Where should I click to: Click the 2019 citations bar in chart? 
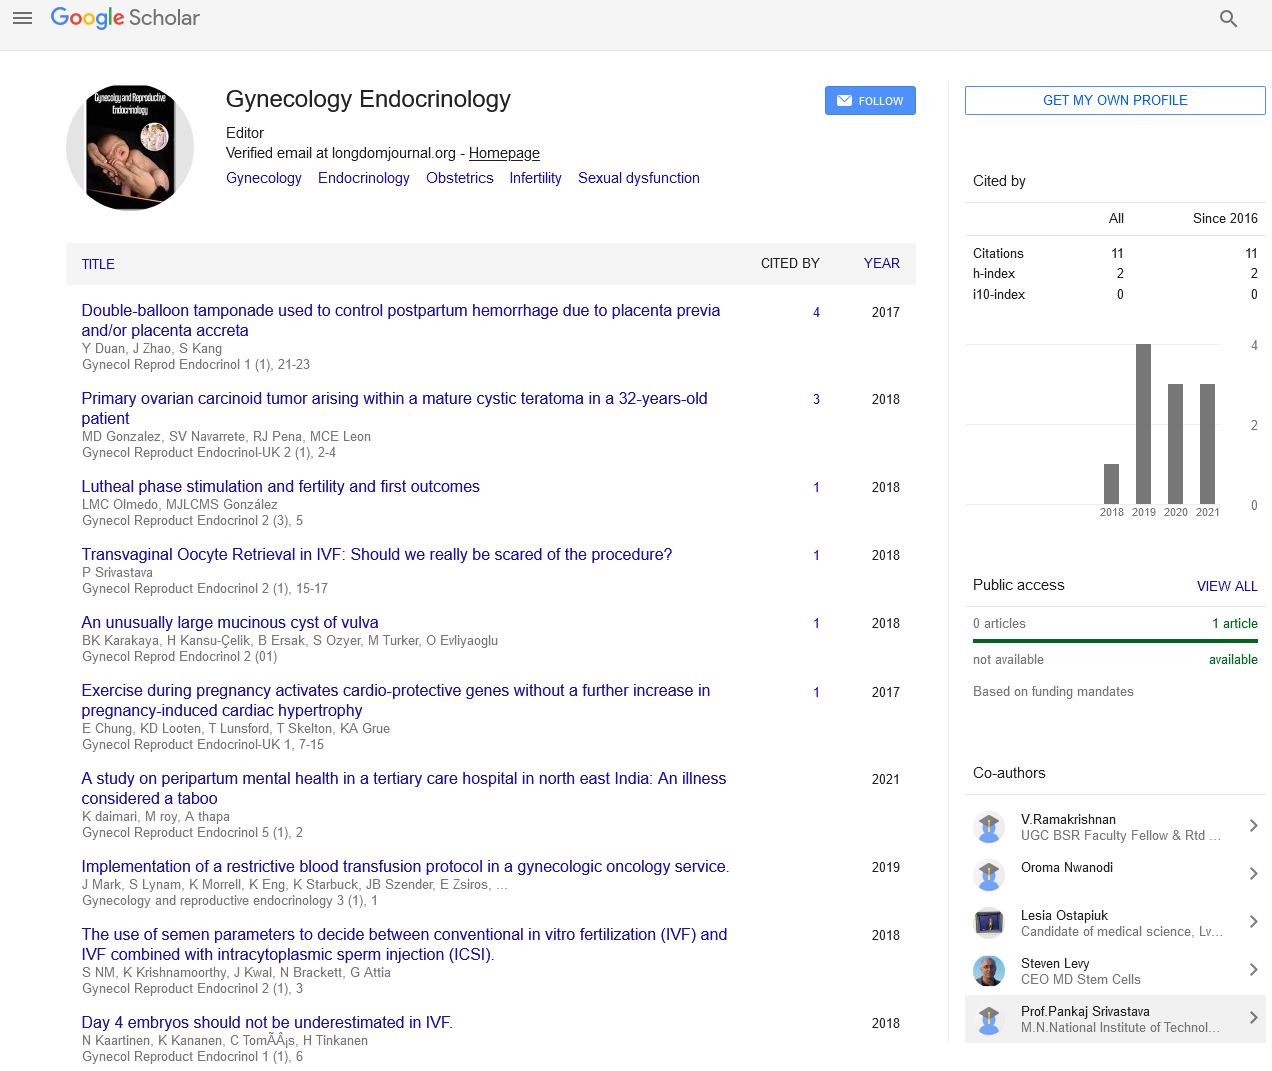[x=1143, y=424]
